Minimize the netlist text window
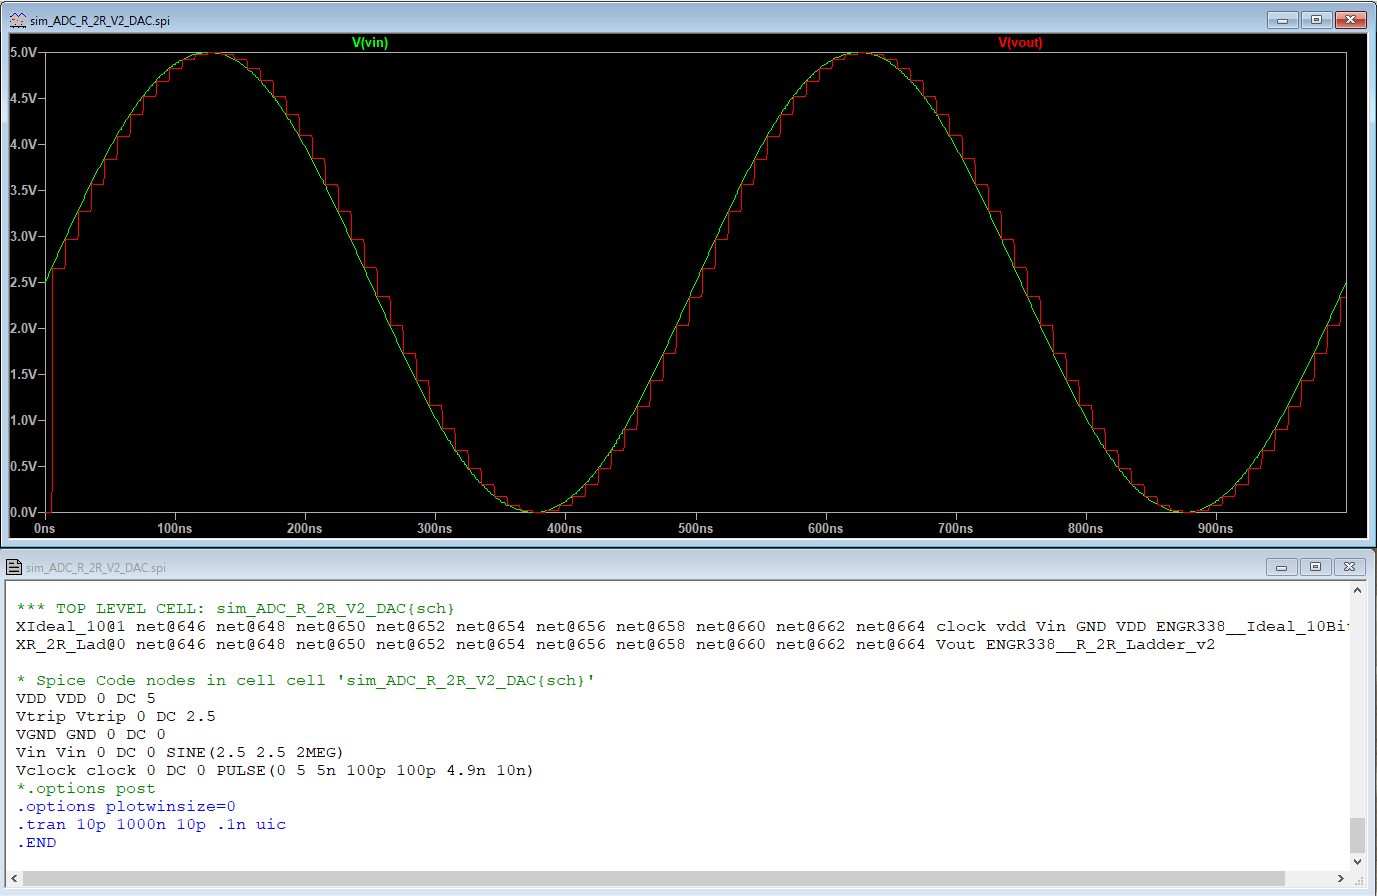This screenshot has width=1377, height=896. pos(1281,567)
